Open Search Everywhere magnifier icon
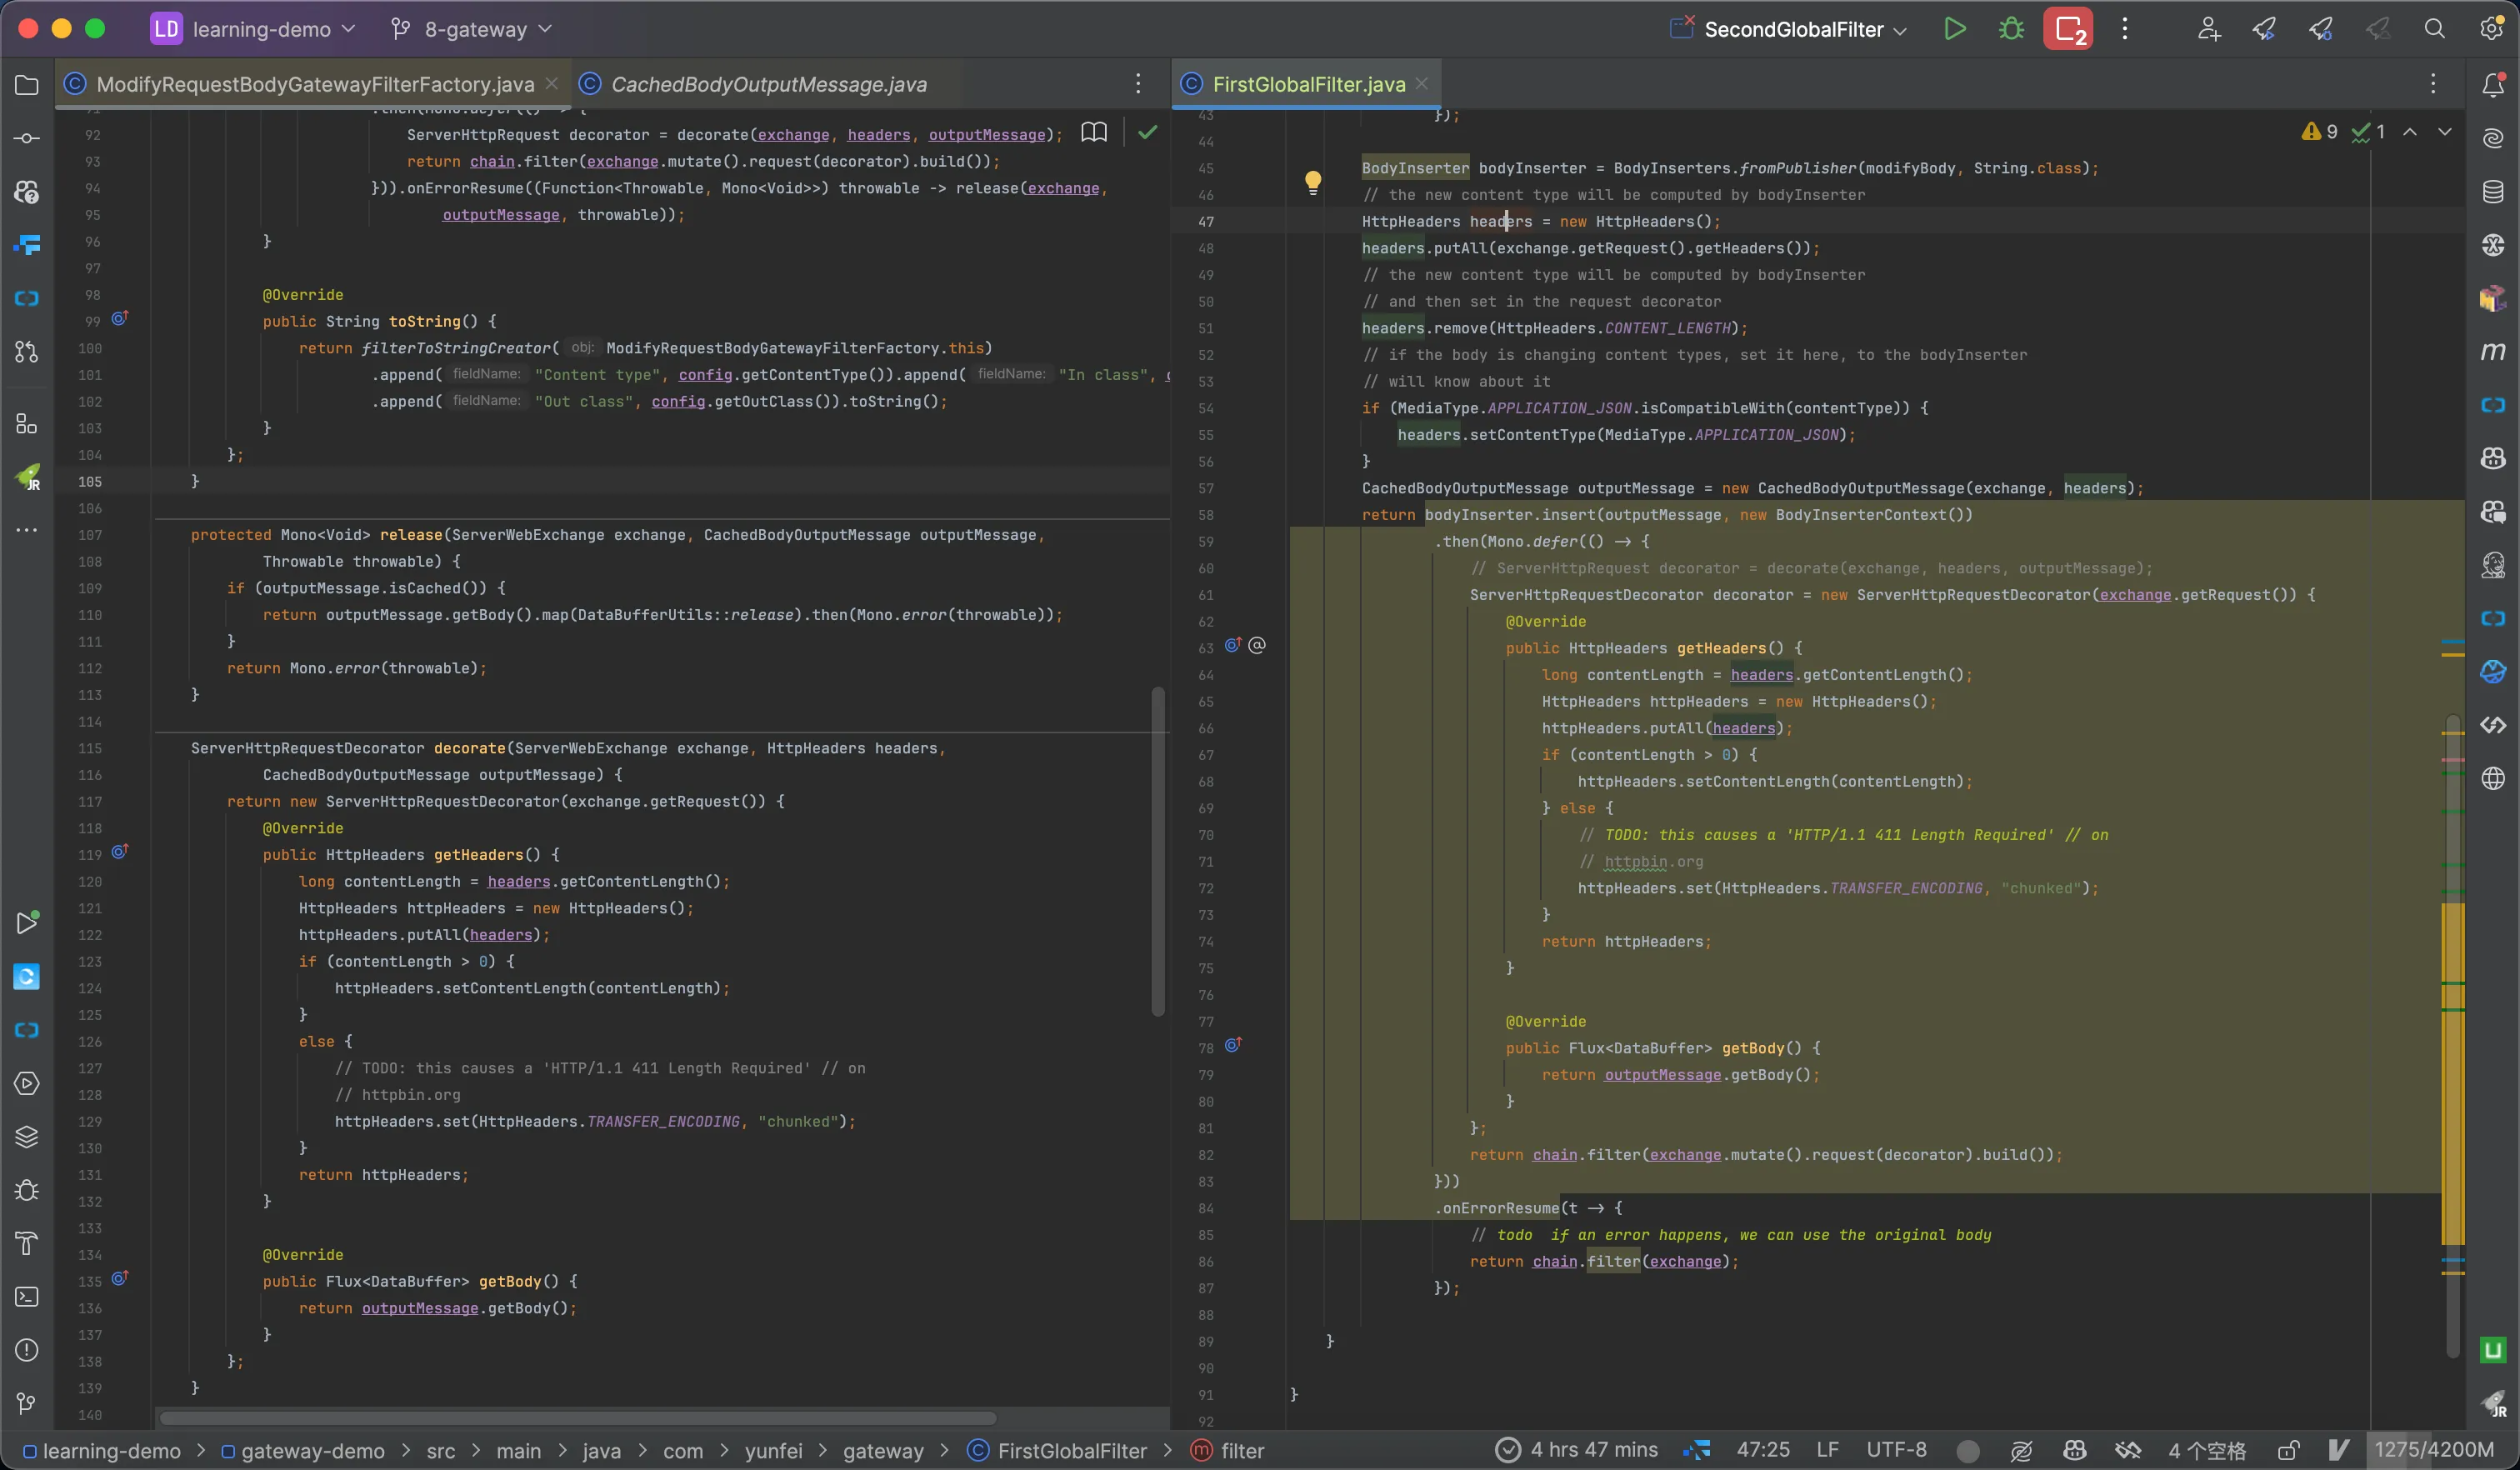 (2435, 29)
